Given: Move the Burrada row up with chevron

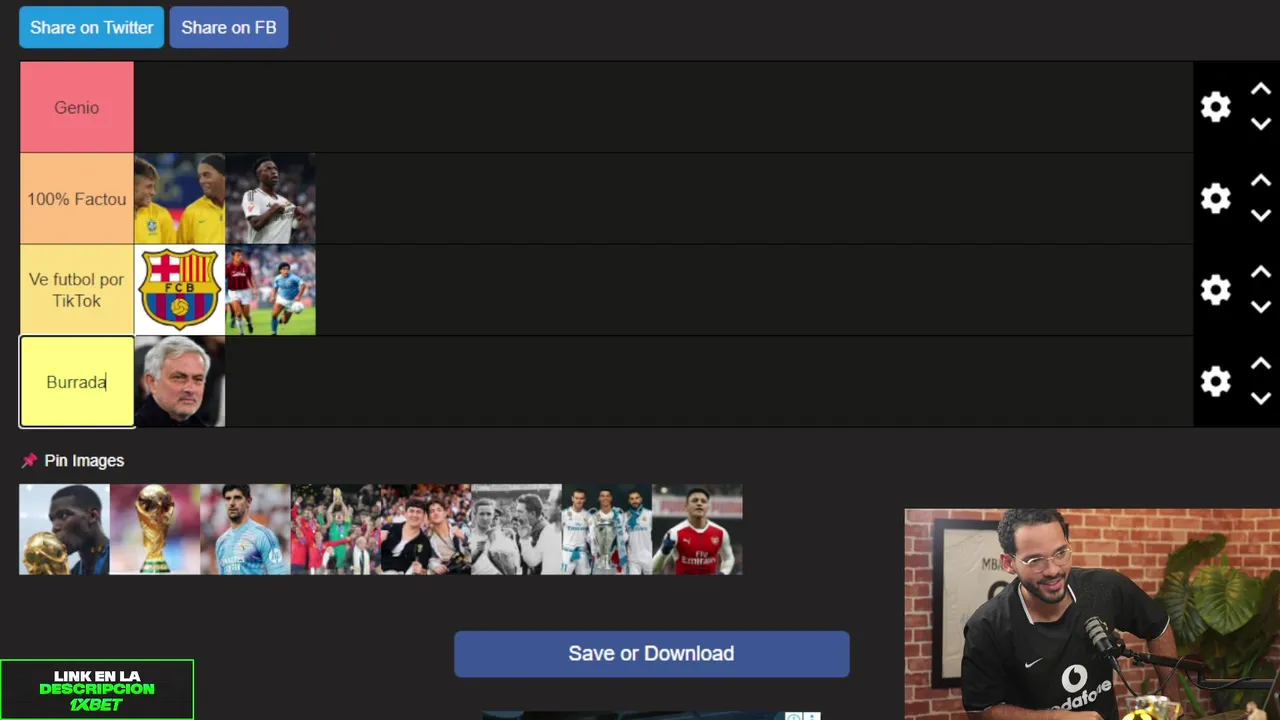Looking at the screenshot, I should pos(1261,363).
